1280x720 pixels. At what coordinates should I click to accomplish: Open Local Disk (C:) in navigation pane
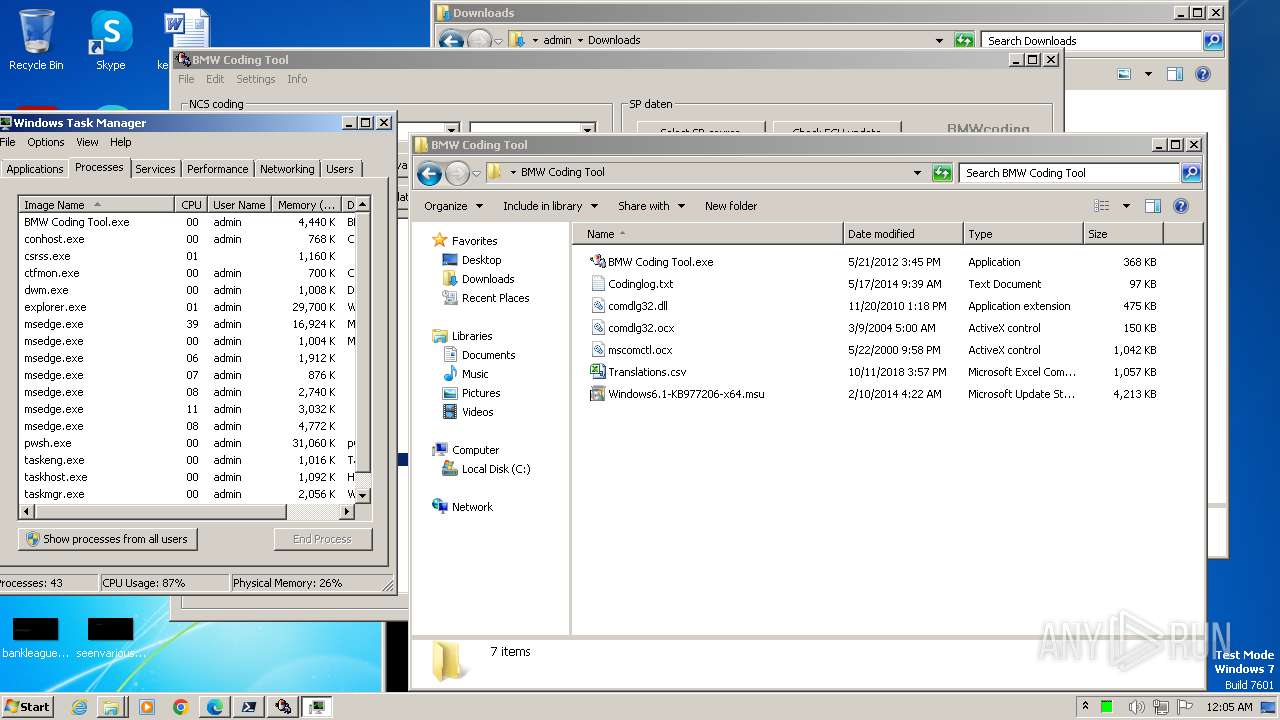tap(496, 469)
